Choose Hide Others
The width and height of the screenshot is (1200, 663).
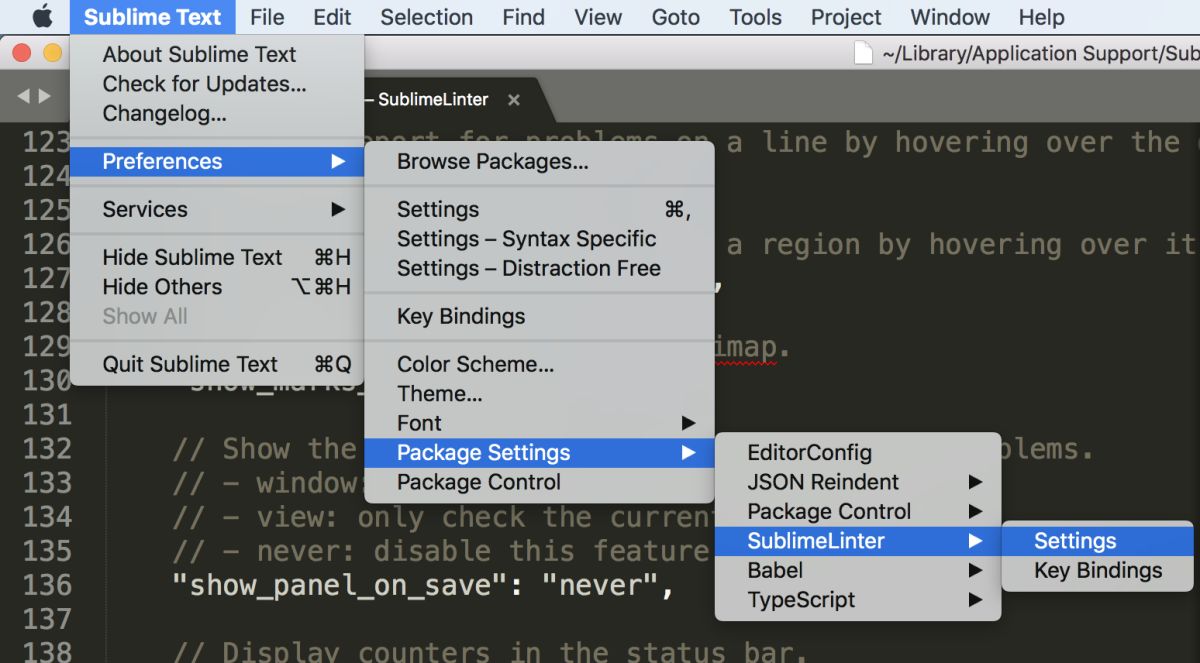[217, 286]
